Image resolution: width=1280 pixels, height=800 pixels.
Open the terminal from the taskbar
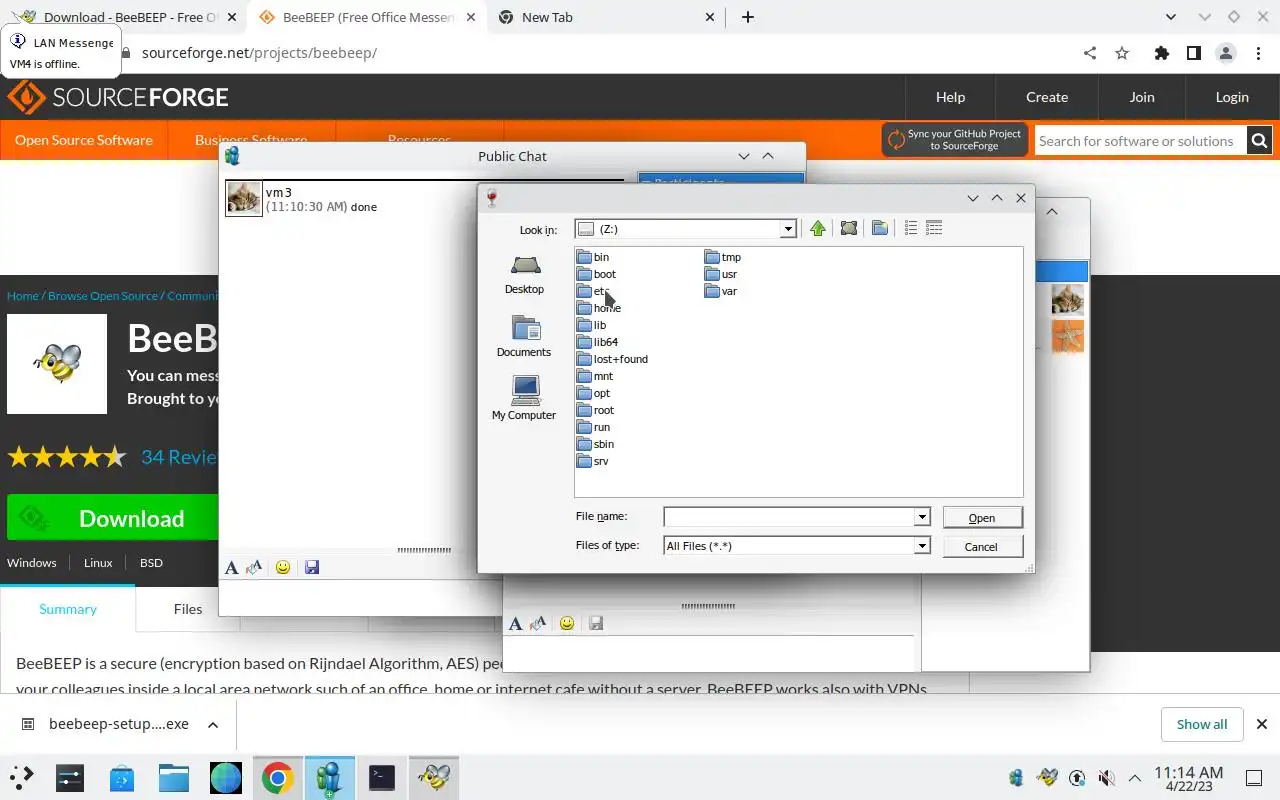pyautogui.click(x=381, y=778)
